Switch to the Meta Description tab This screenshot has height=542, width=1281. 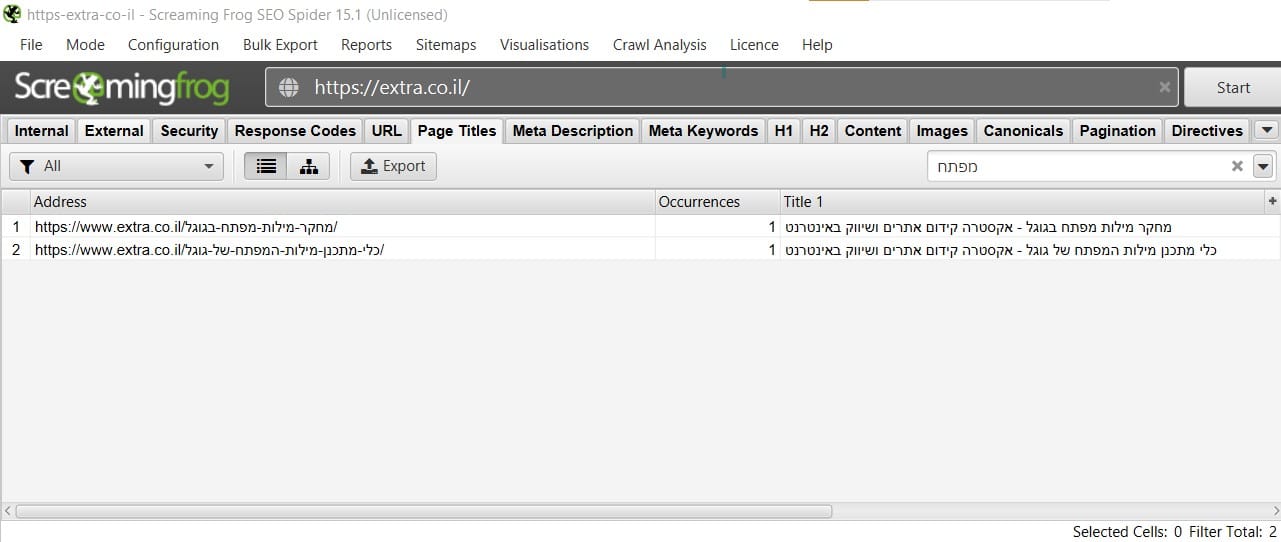573,131
